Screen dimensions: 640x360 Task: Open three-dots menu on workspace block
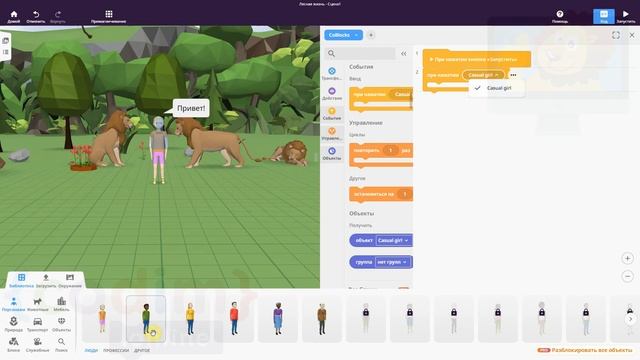513,75
